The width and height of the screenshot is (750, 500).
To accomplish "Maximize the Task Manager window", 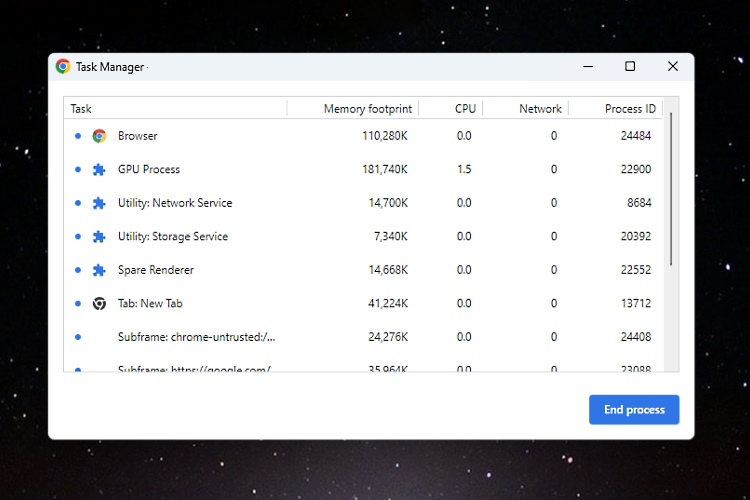I will pos(630,67).
